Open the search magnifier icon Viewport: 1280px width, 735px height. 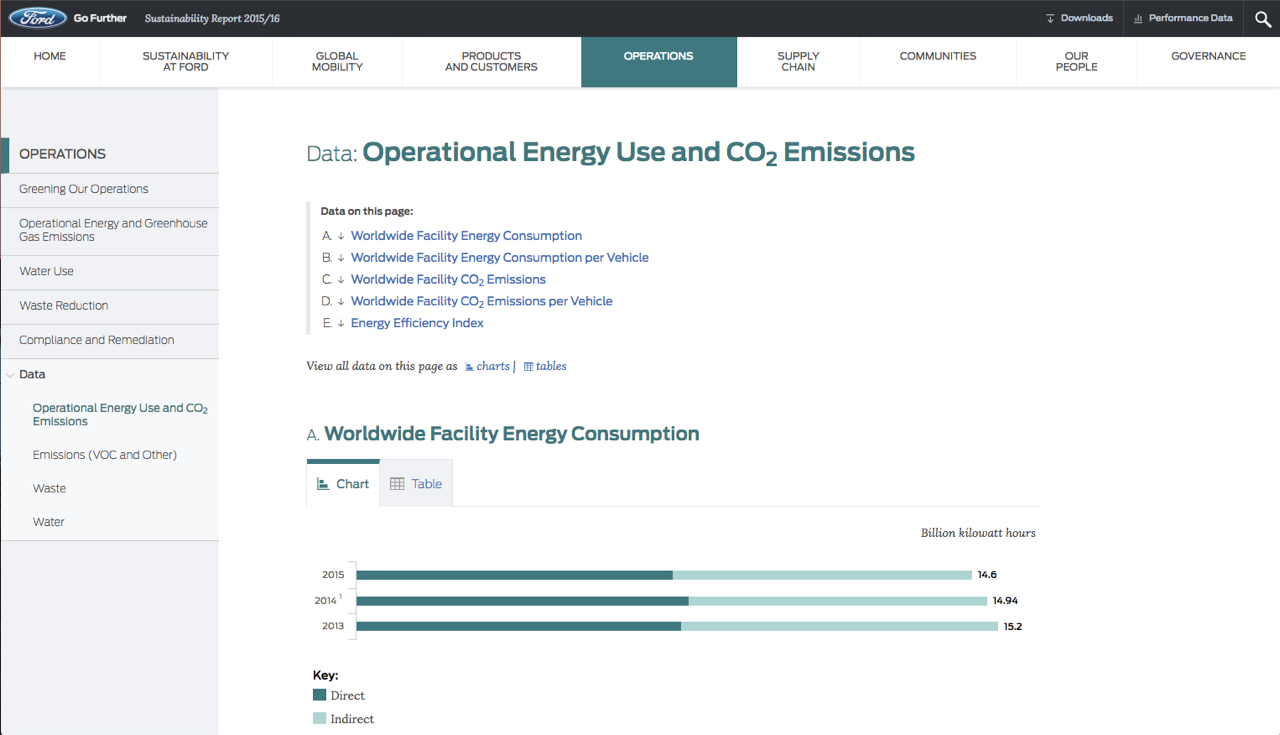coord(1263,18)
